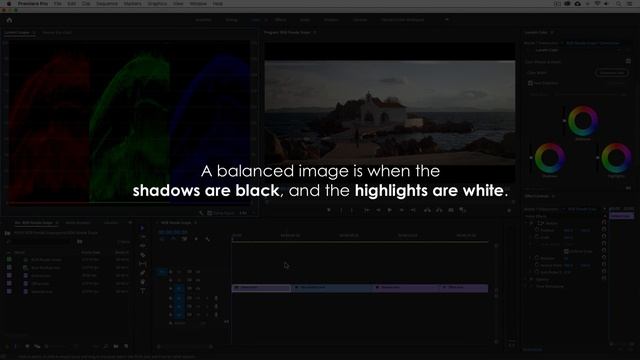Toggle Snap in Timeline
This screenshot has height=360, width=640.
click(x=173, y=239)
